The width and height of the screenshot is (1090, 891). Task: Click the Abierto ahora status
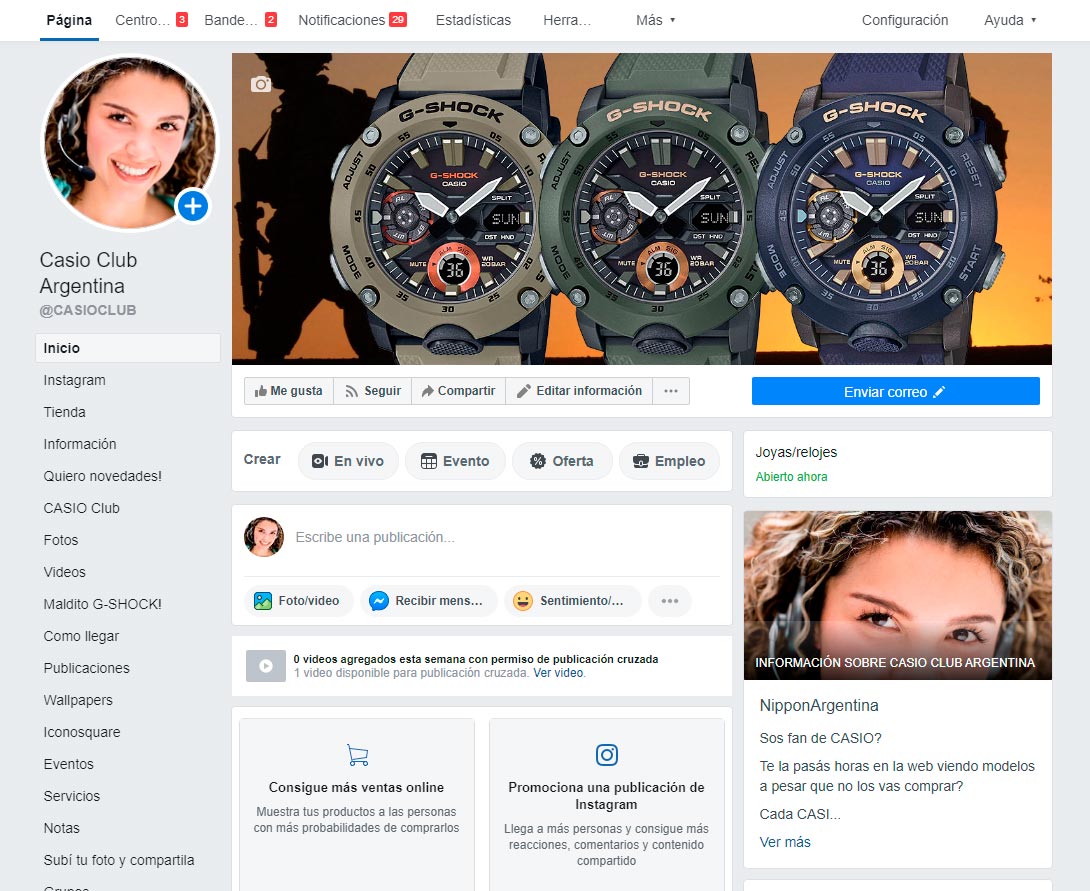791,477
